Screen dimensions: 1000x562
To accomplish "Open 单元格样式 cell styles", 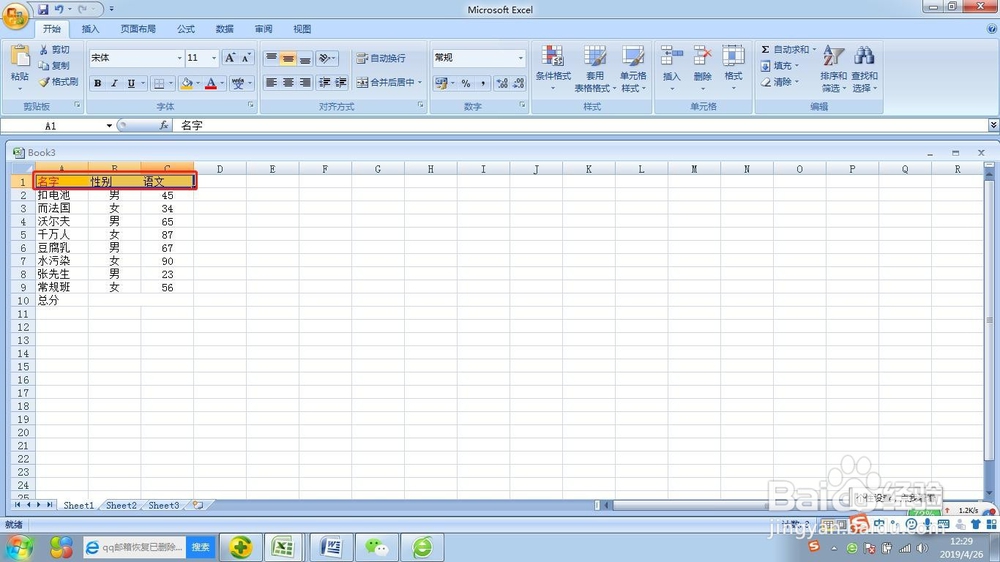I will tap(633, 68).
